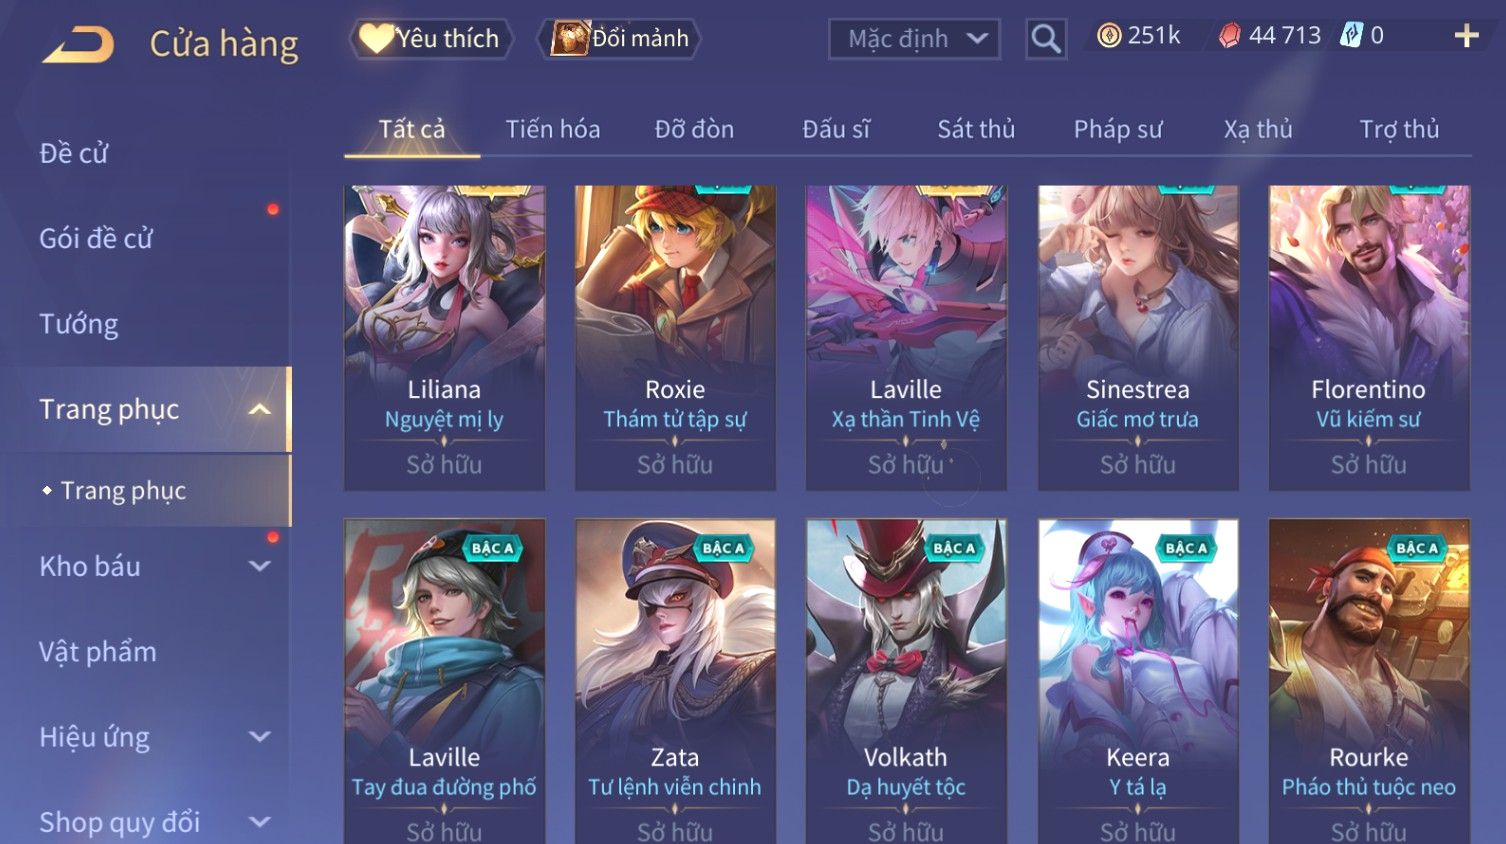Open the search magnifier icon
1506x844 pixels.
tap(1046, 39)
